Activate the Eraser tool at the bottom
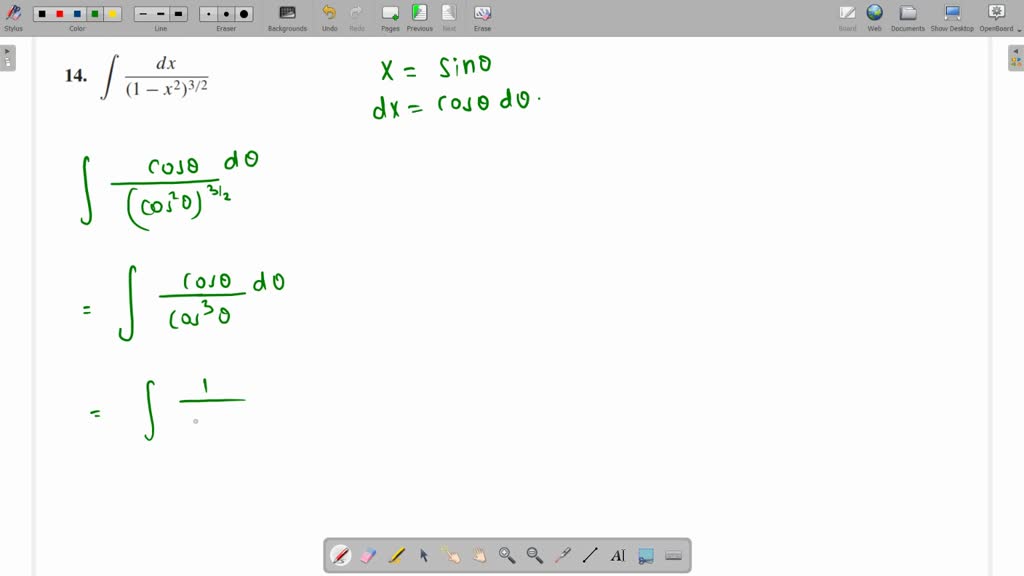 (x=366, y=555)
